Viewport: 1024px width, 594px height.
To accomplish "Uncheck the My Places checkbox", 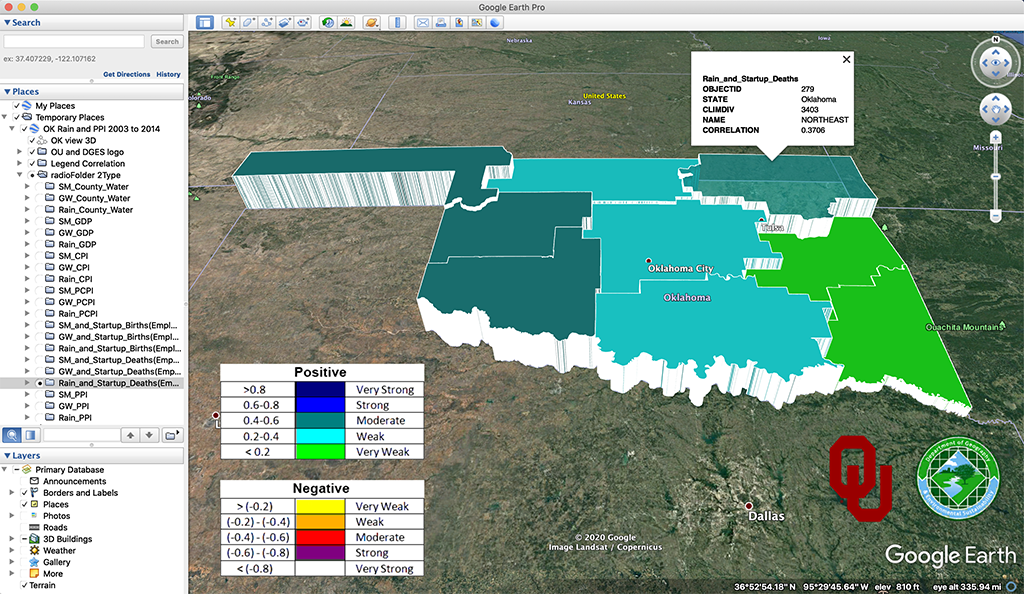I will [17, 106].
